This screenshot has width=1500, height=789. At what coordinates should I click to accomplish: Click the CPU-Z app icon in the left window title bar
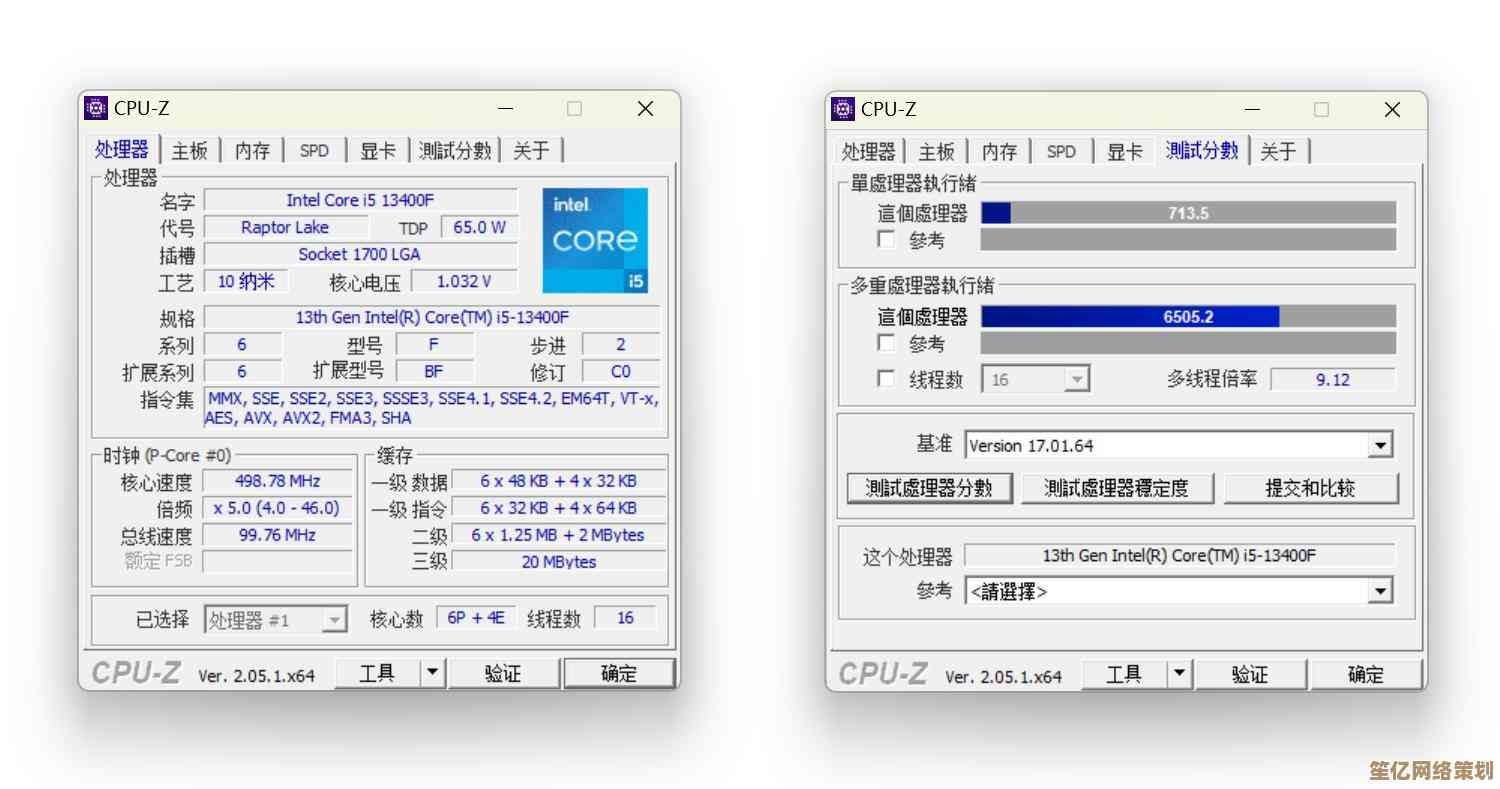tap(96, 108)
